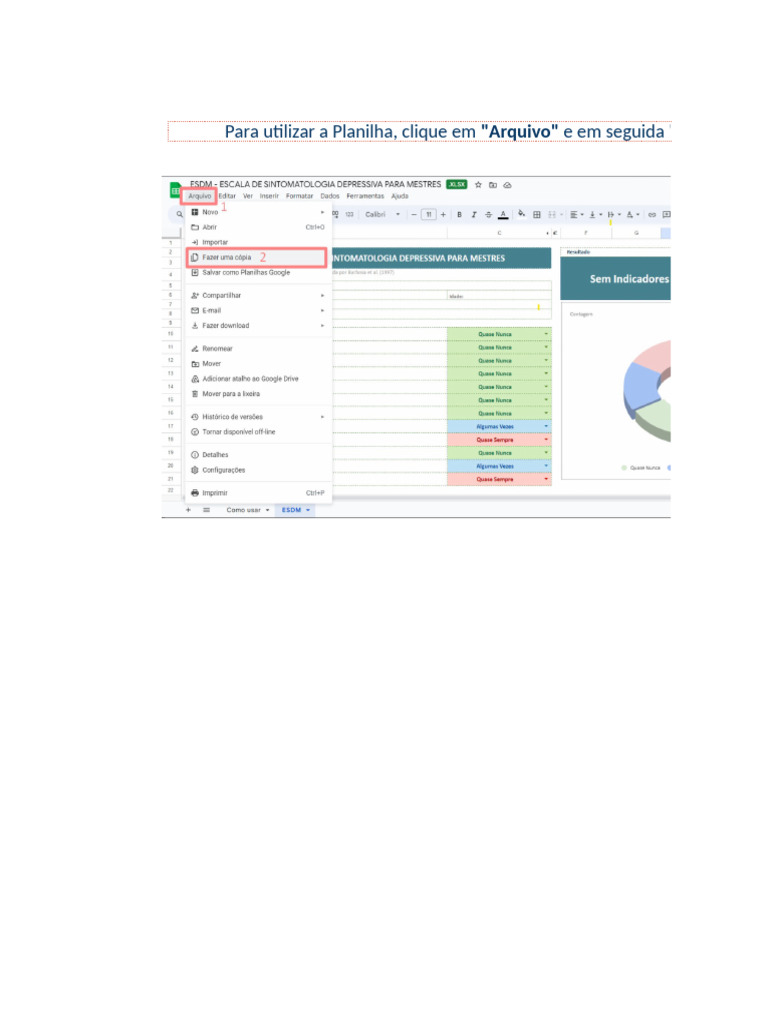Click the 123 number format button
768x1024 pixels.
tap(349, 214)
